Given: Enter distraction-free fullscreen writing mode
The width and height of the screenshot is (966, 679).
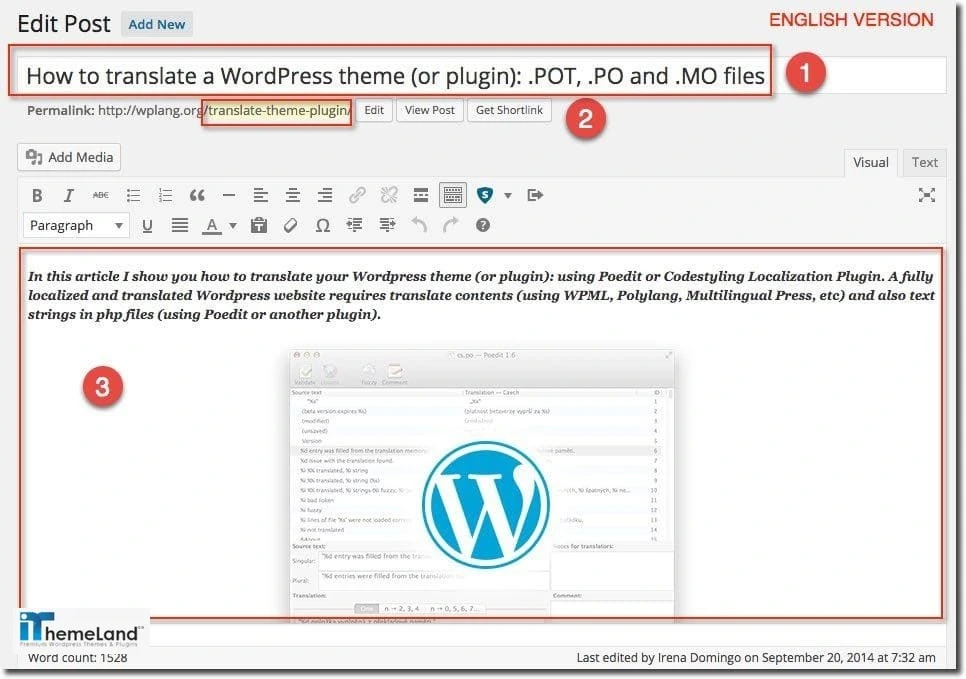Looking at the screenshot, I should (x=927, y=195).
